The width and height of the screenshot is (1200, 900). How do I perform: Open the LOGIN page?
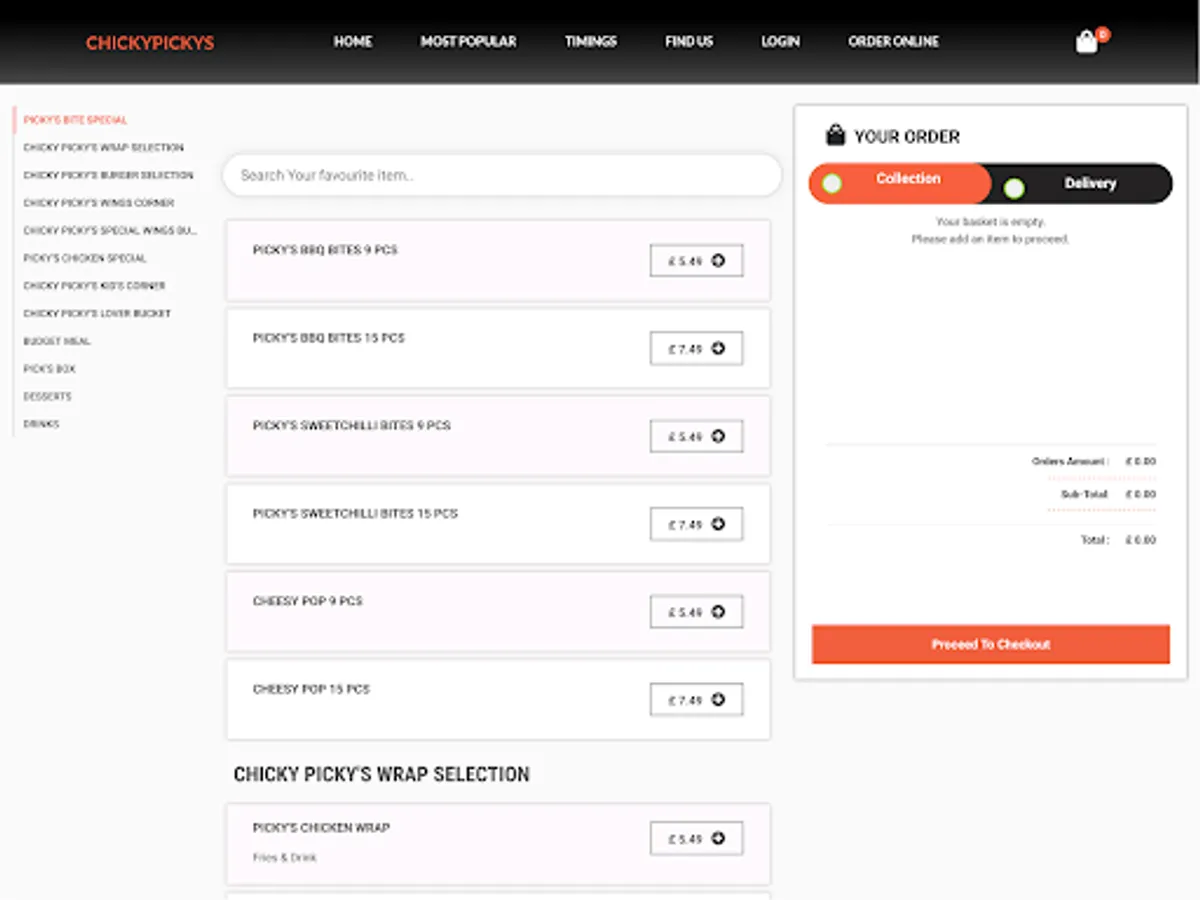pyautogui.click(x=780, y=41)
